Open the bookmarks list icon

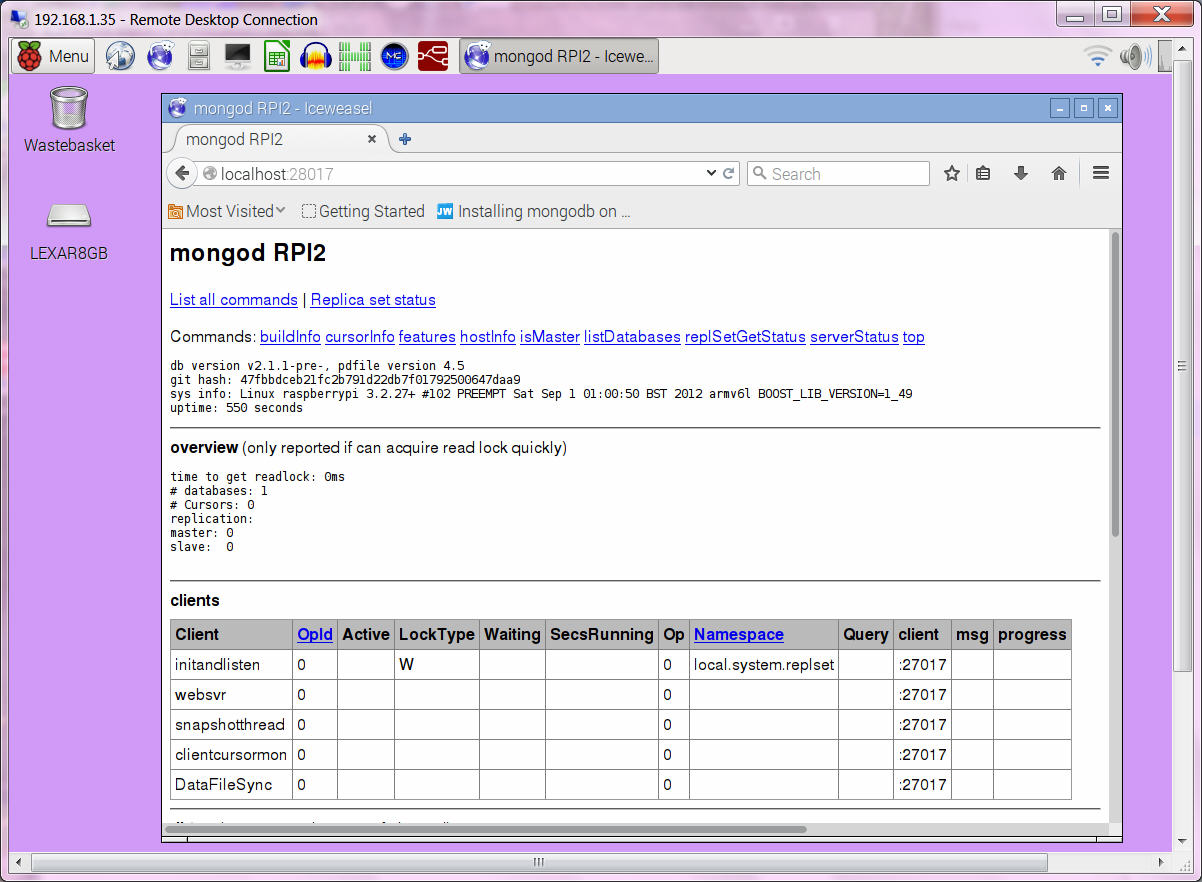tap(983, 174)
